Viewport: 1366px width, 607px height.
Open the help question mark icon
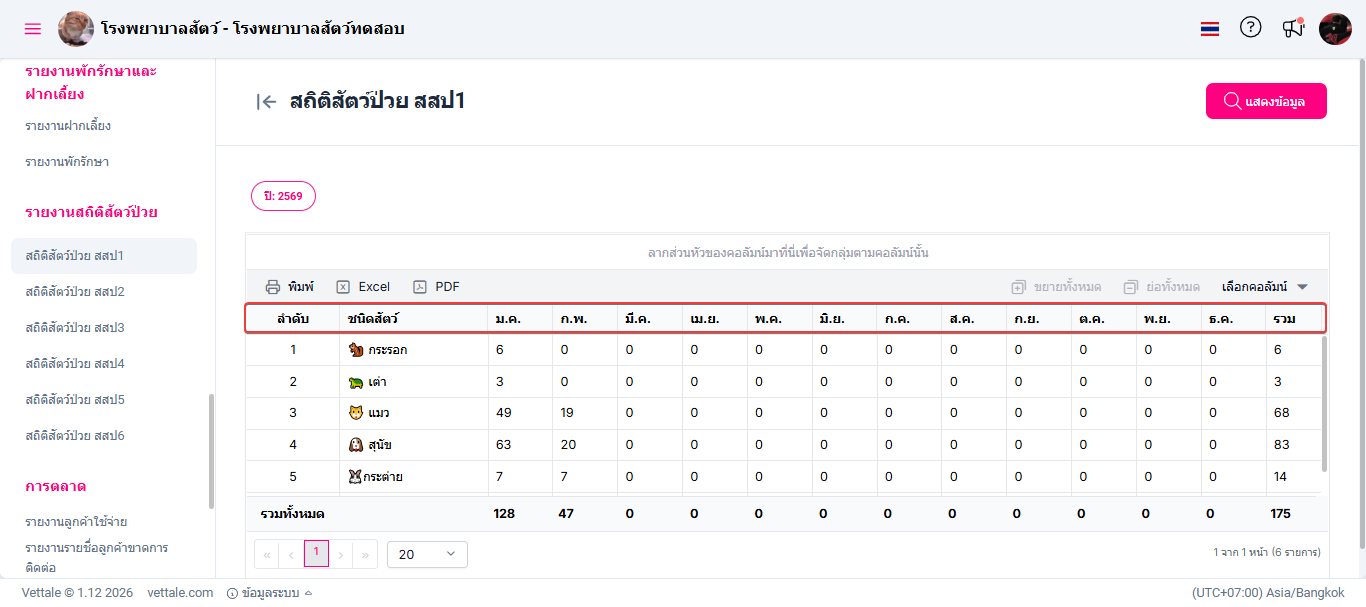(x=1250, y=28)
